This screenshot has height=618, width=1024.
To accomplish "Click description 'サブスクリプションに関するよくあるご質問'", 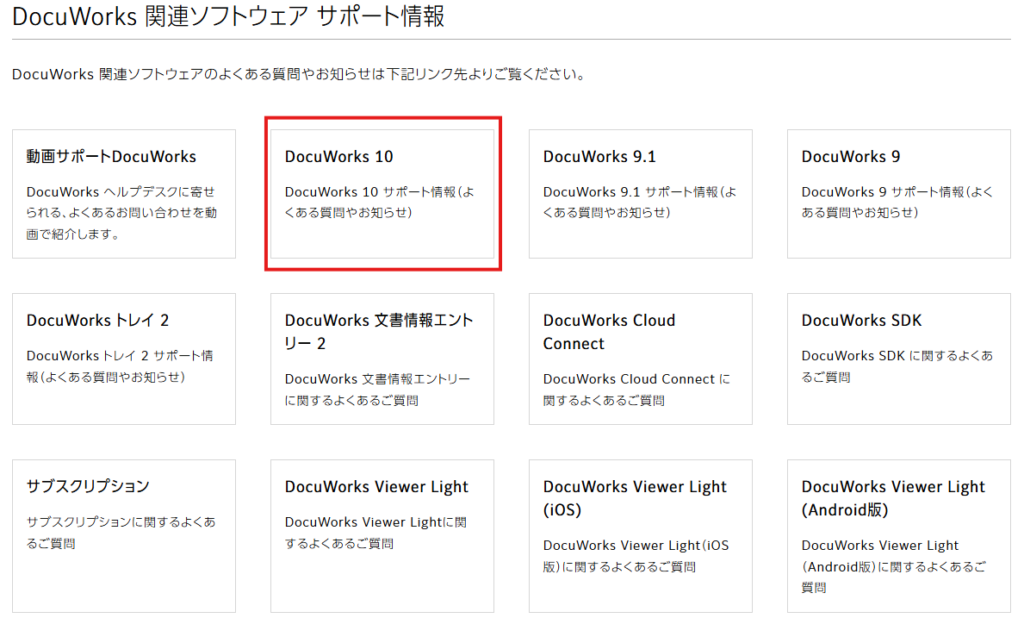I will (121, 532).
